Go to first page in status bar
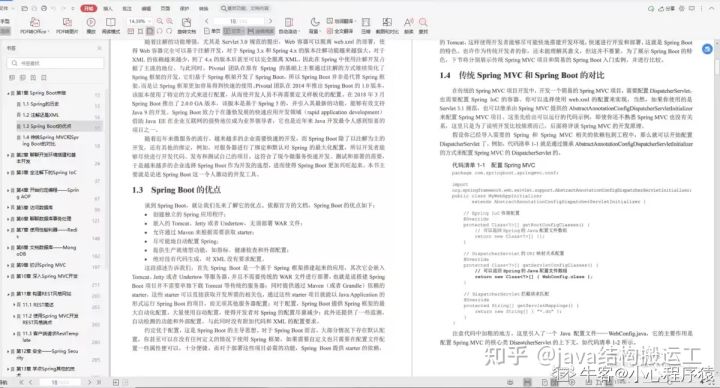The image size is (720, 388). pos(22,382)
